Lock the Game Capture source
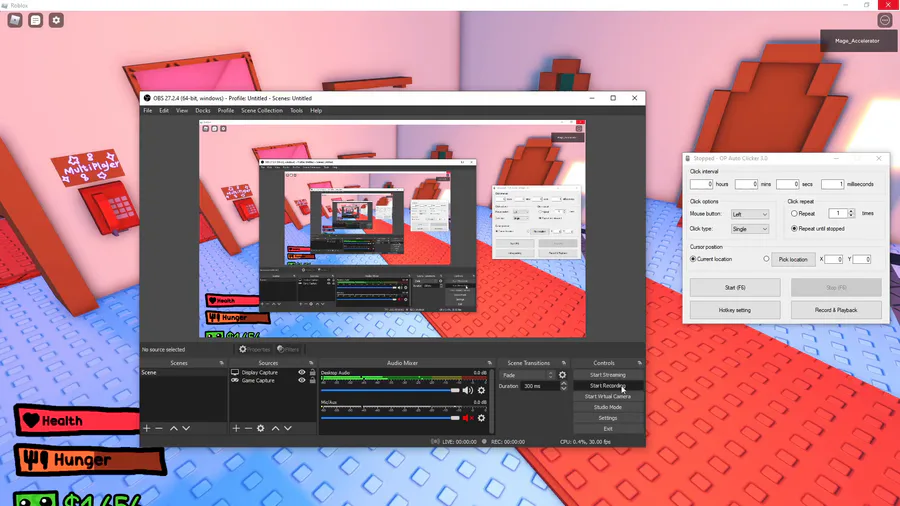The height and width of the screenshot is (506, 900). (x=313, y=380)
